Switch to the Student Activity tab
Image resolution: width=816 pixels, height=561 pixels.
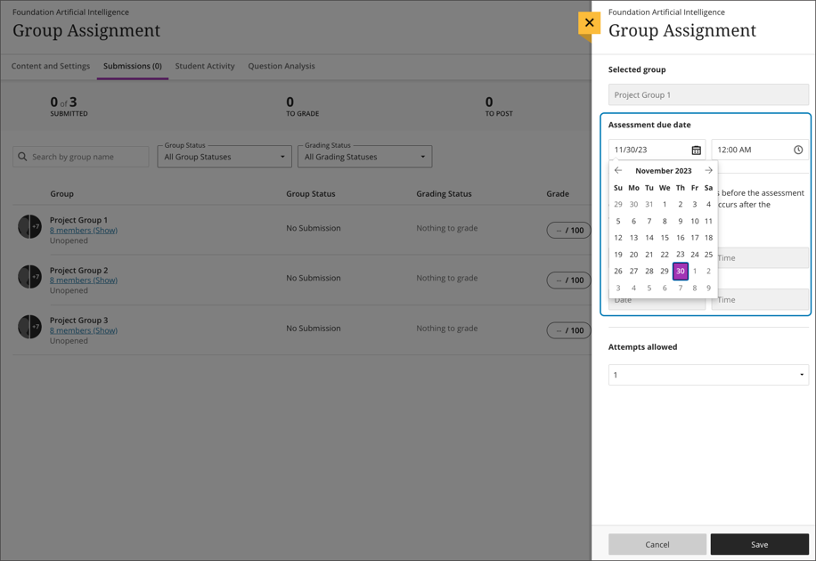click(205, 66)
